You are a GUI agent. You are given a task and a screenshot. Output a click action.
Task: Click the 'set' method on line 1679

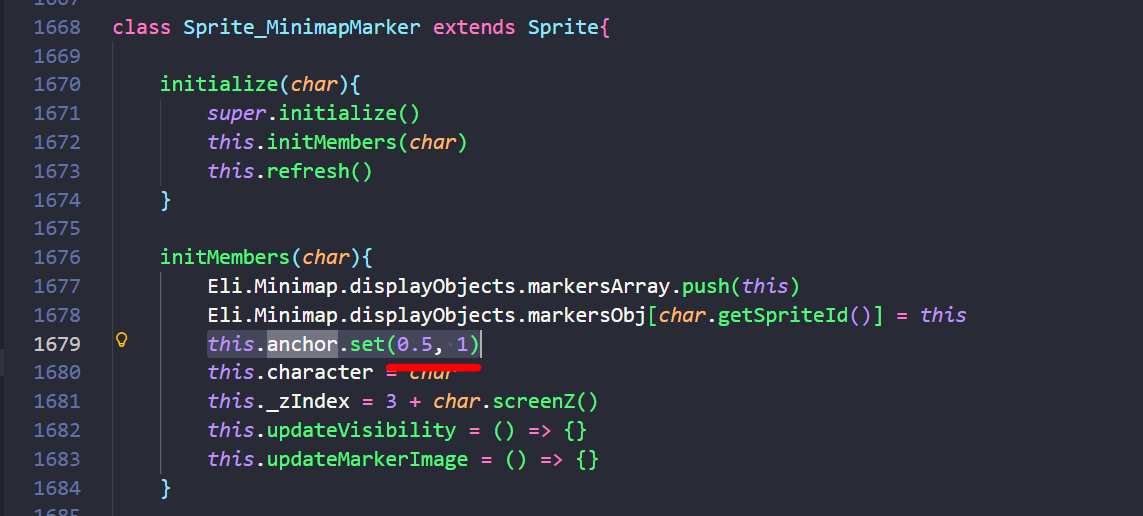pos(367,344)
